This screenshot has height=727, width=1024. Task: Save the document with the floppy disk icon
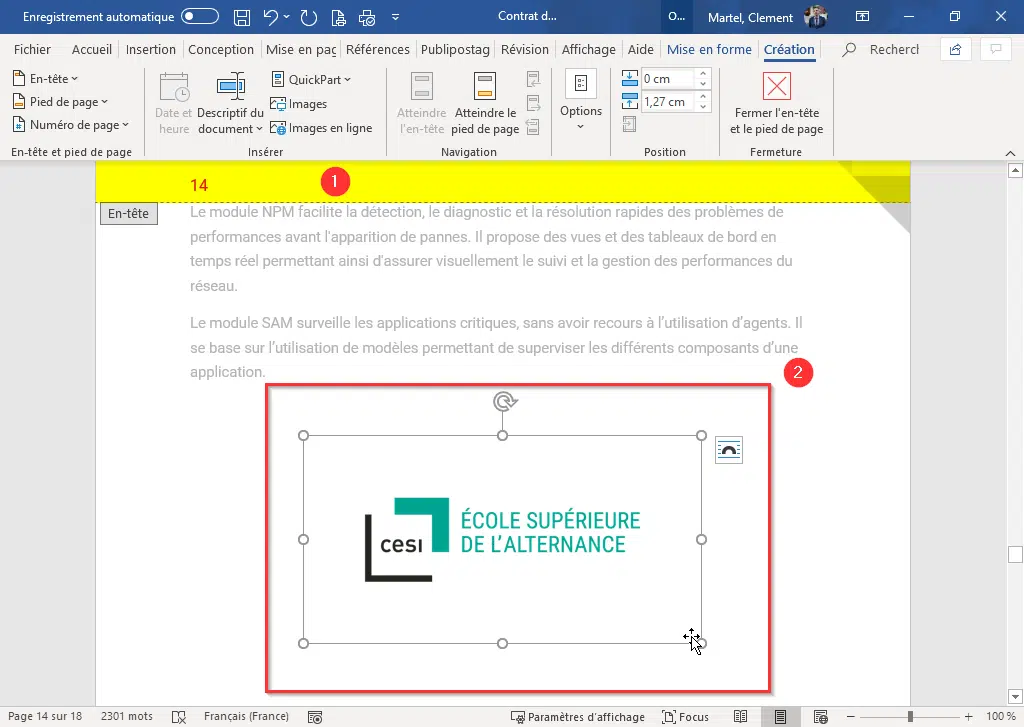pos(242,18)
